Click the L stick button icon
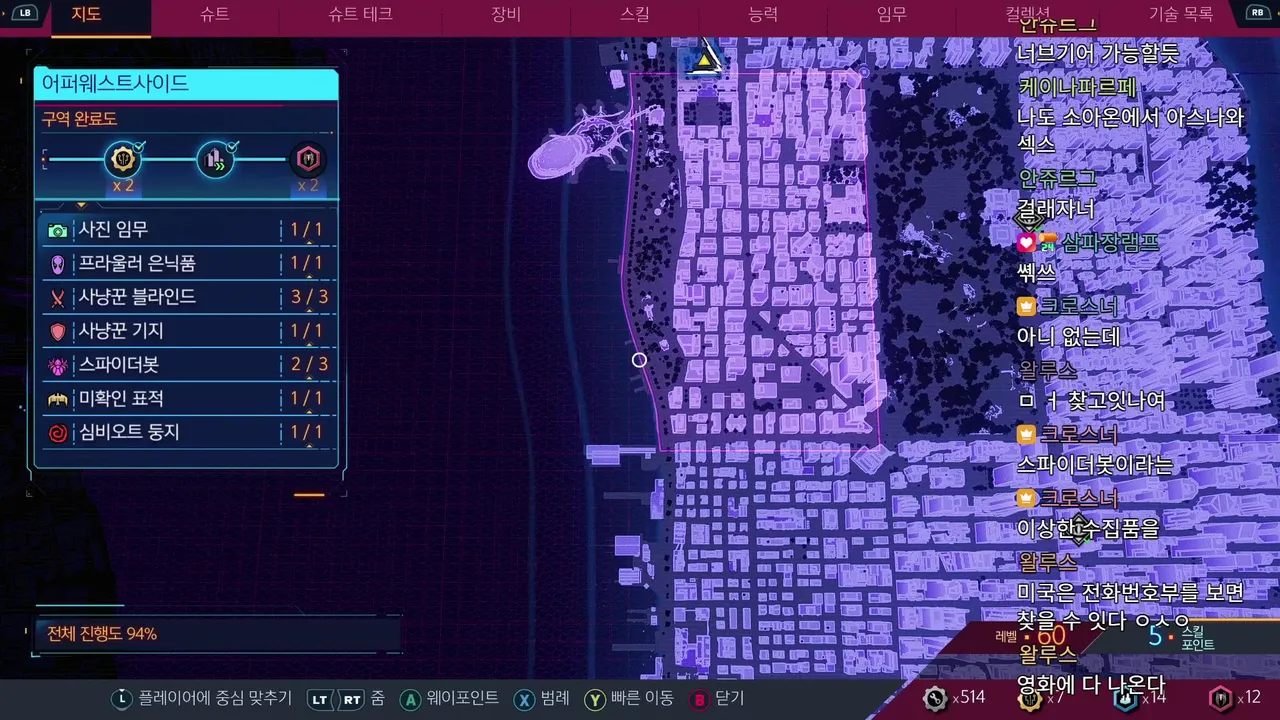 (122, 699)
